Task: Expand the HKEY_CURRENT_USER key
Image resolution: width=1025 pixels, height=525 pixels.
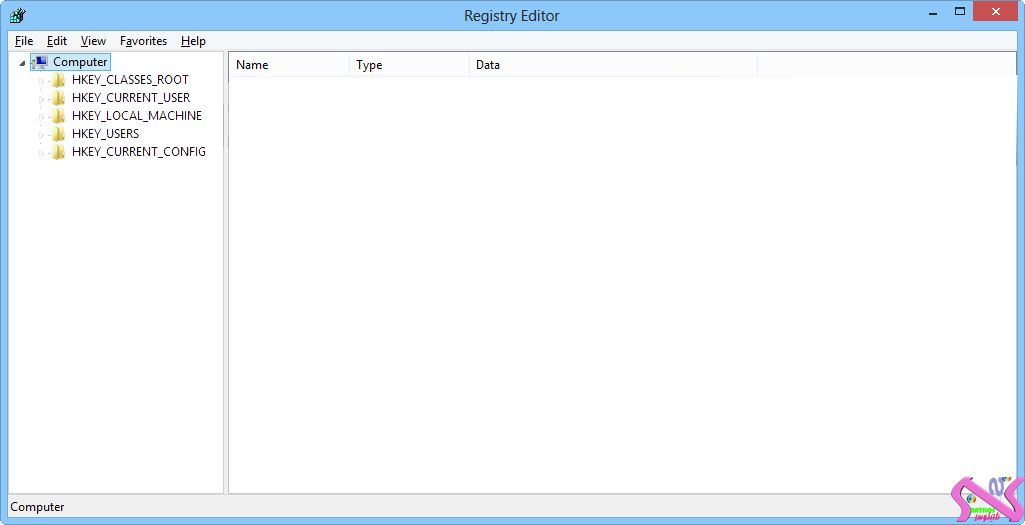Action: point(41,99)
